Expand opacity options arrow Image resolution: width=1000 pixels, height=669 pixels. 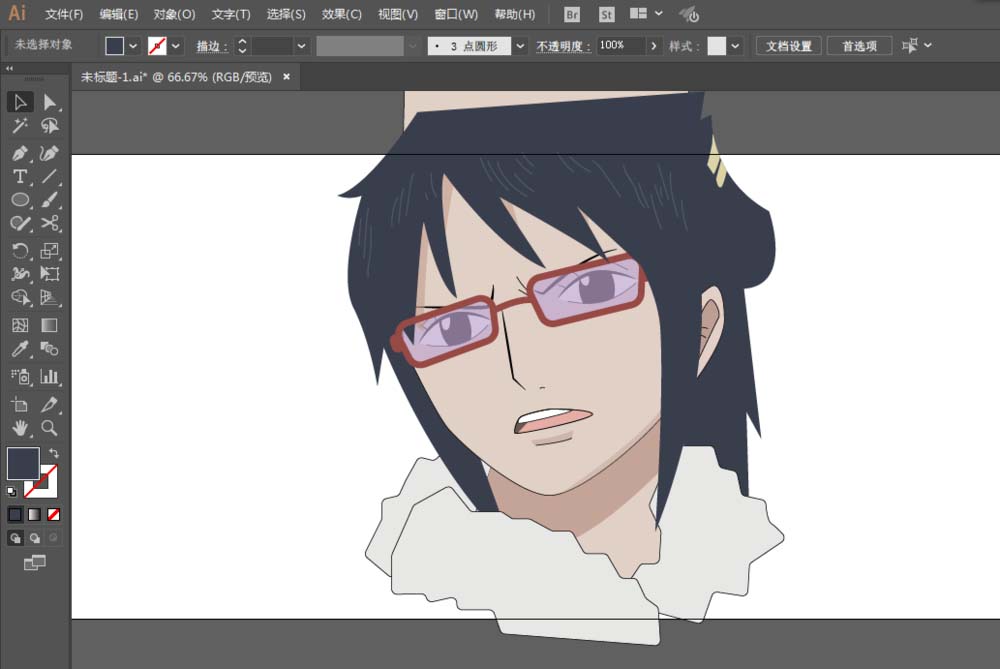[653, 46]
